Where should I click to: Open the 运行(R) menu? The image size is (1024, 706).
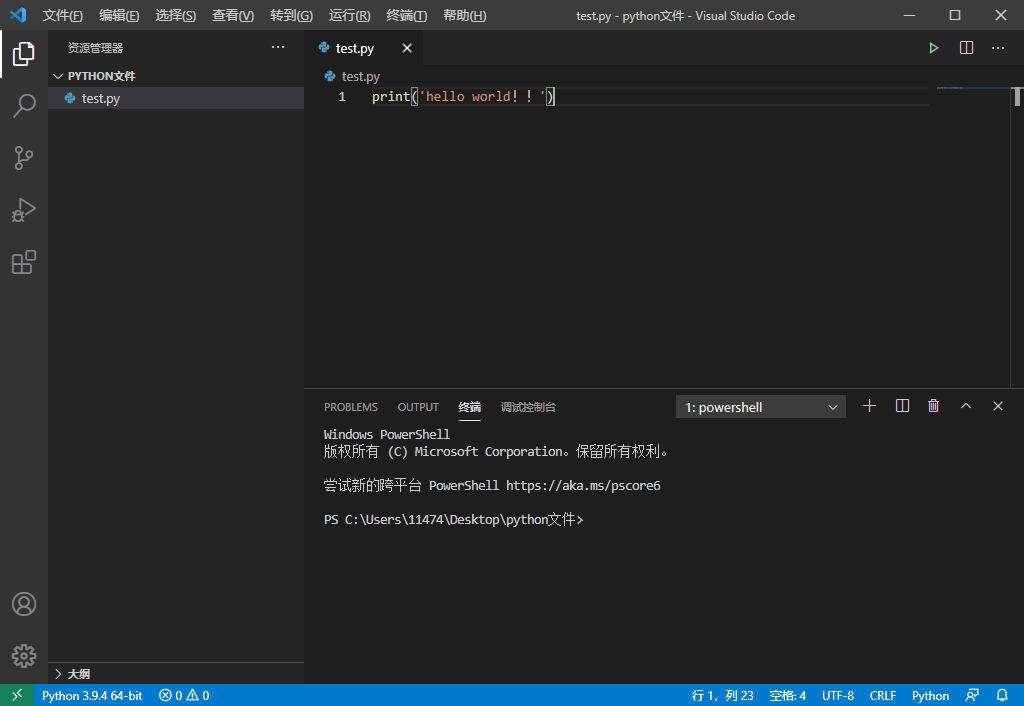tap(349, 16)
